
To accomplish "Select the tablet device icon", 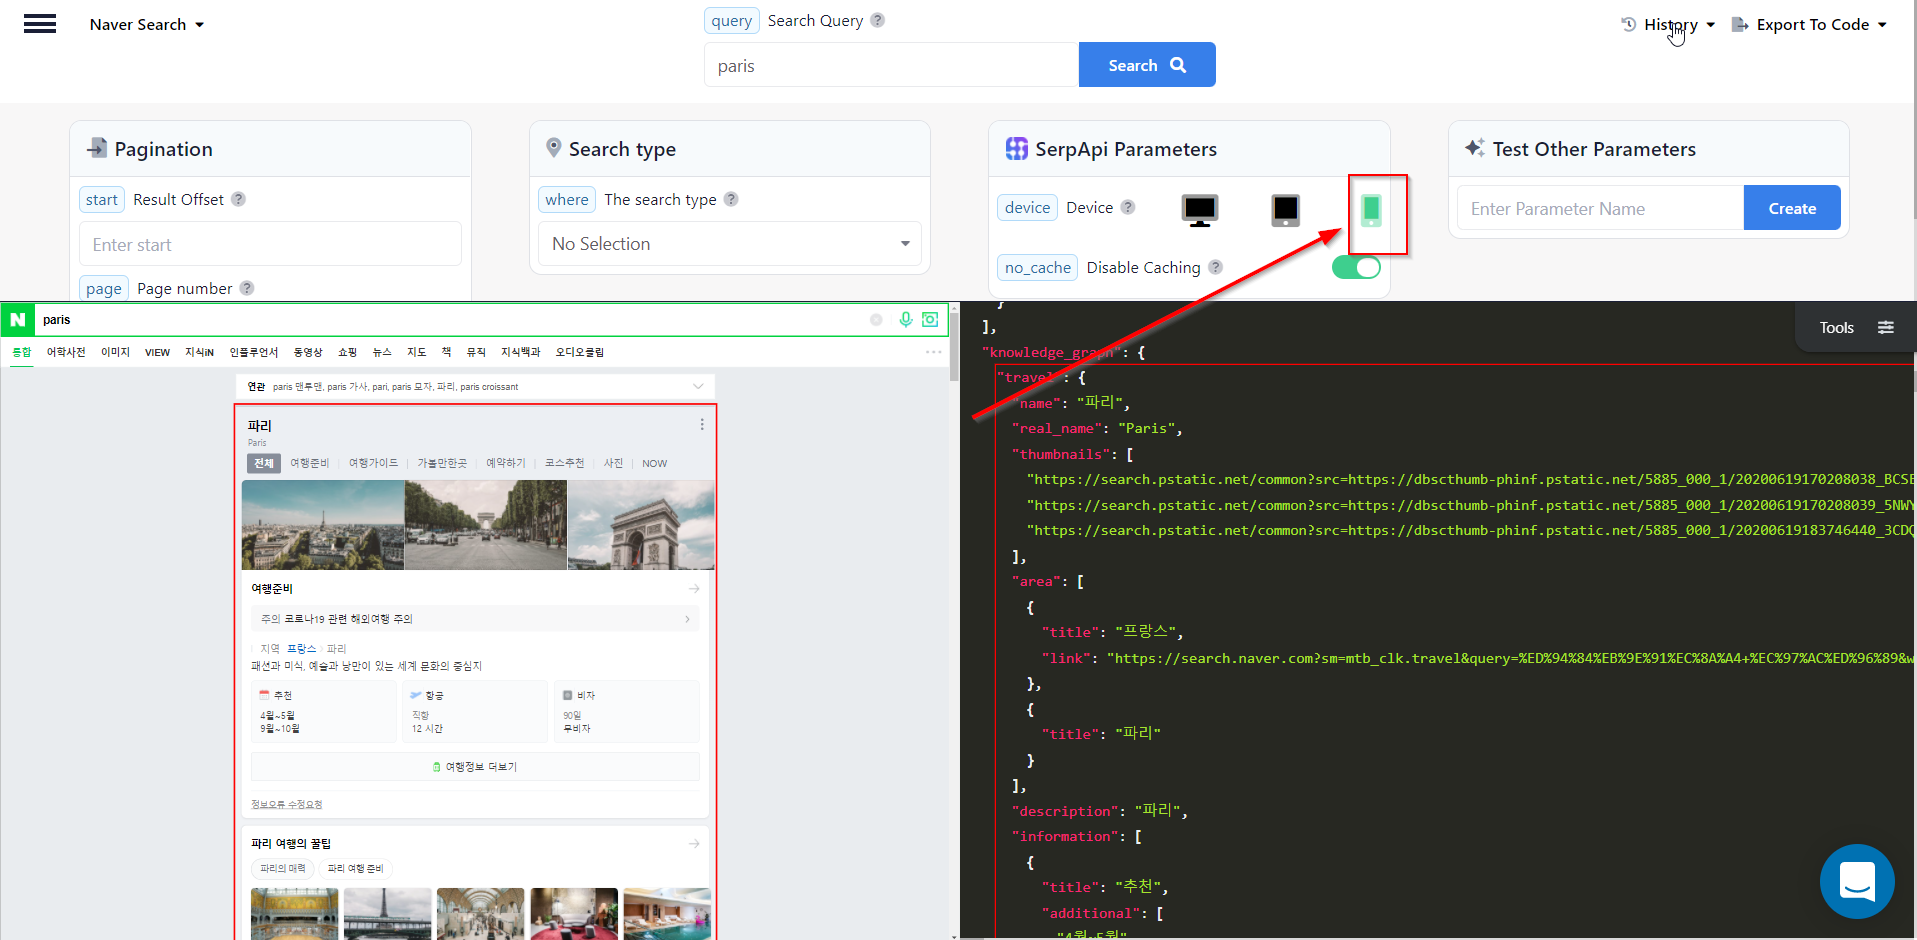I will [x=1285, y=209].
